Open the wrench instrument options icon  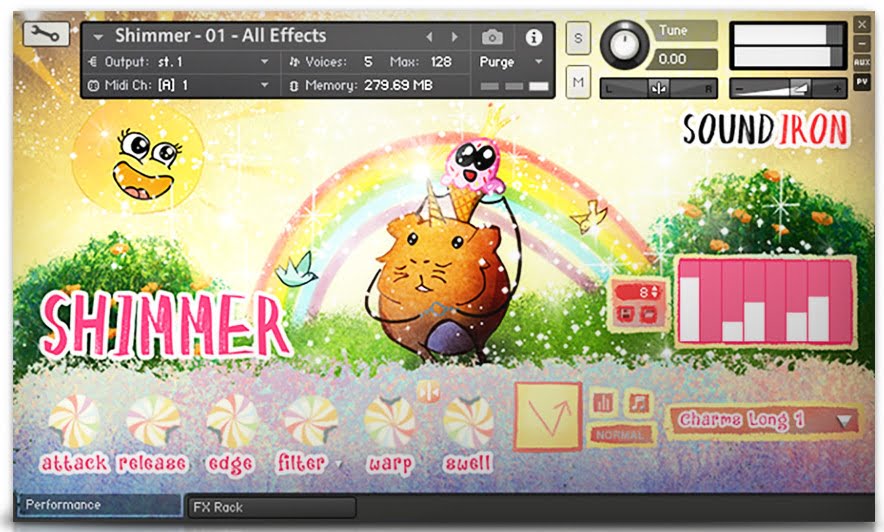coord(46,34)
